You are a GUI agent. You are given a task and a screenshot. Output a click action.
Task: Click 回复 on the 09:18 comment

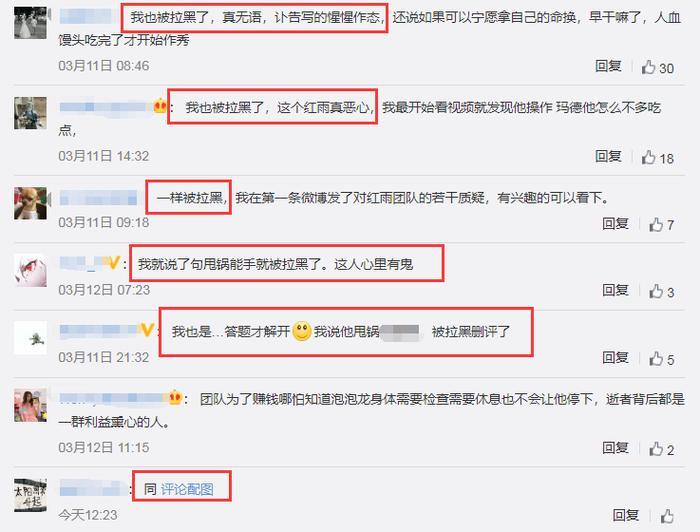615,223
